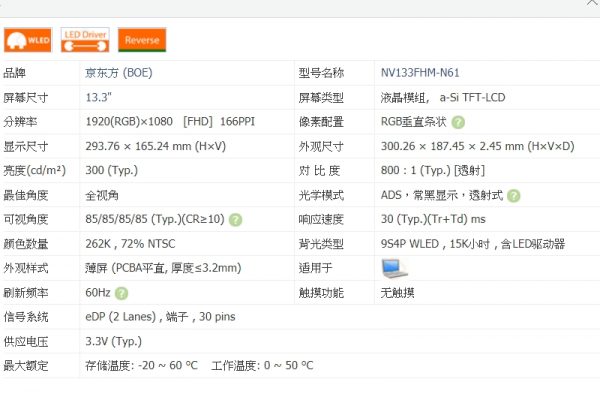Click the 信号系统 label
Screen dimensions: 600x403
[26, 317]
